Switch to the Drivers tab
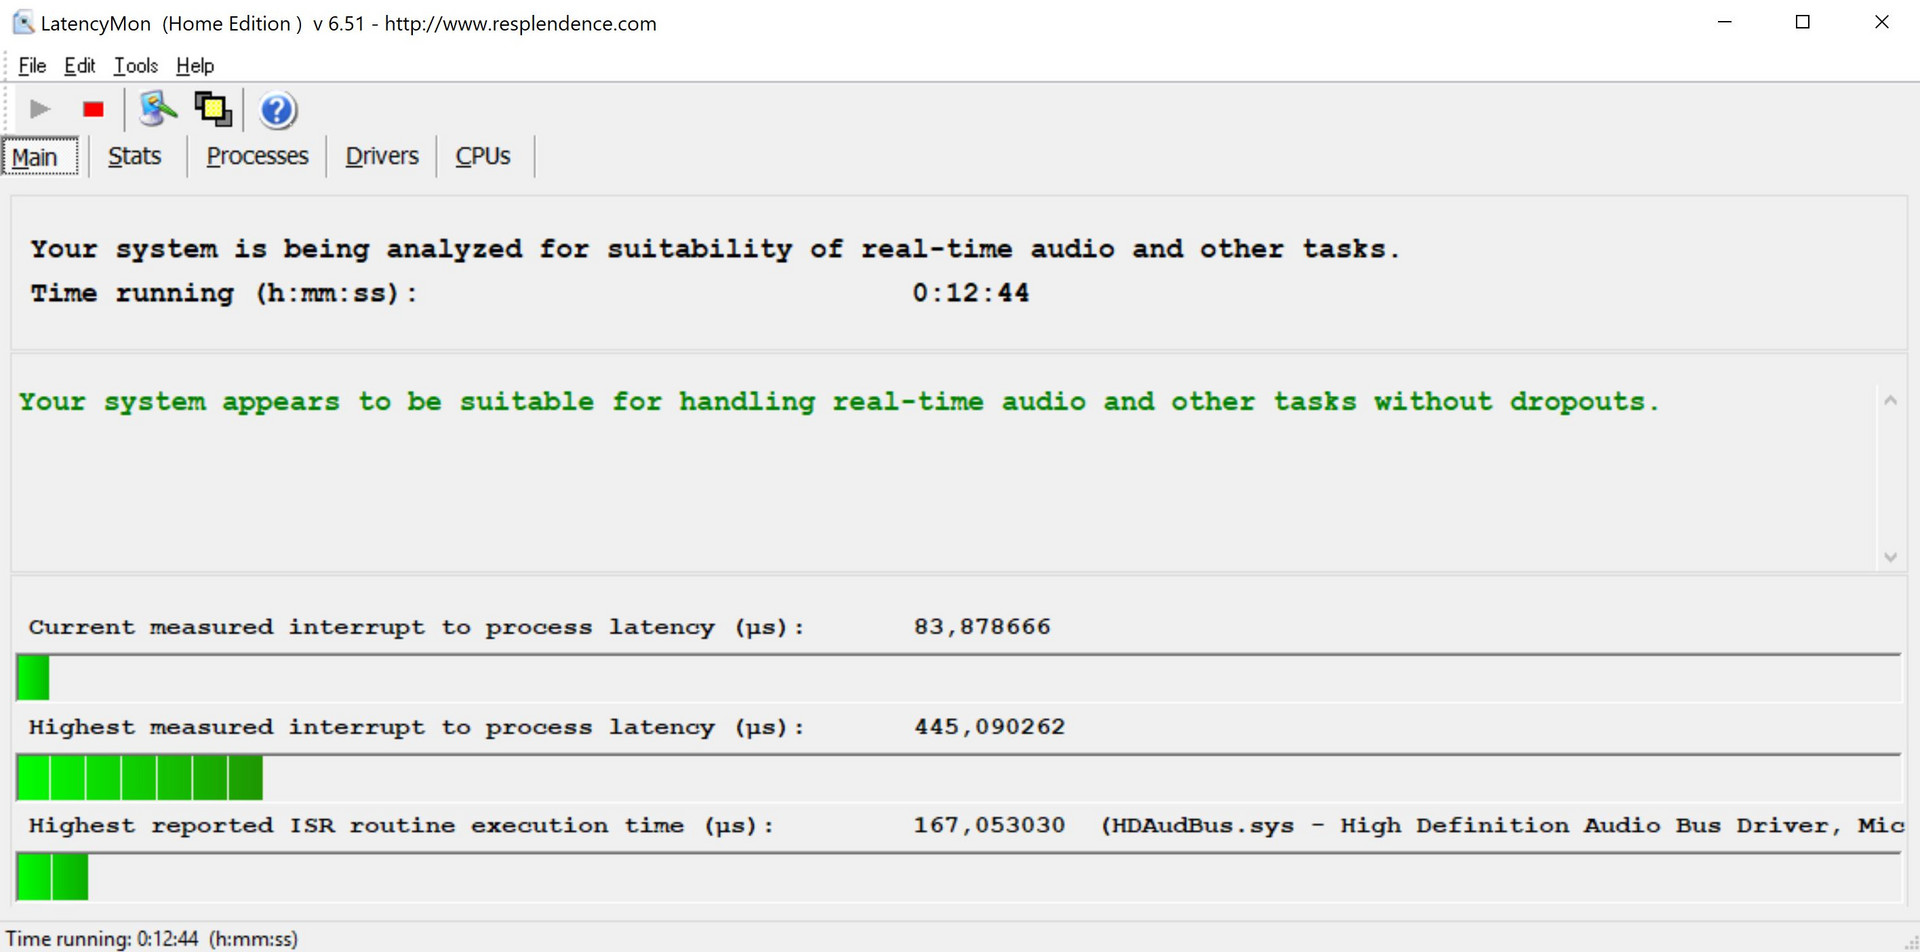The image size is (1920, 952). [x=382, y=156]
